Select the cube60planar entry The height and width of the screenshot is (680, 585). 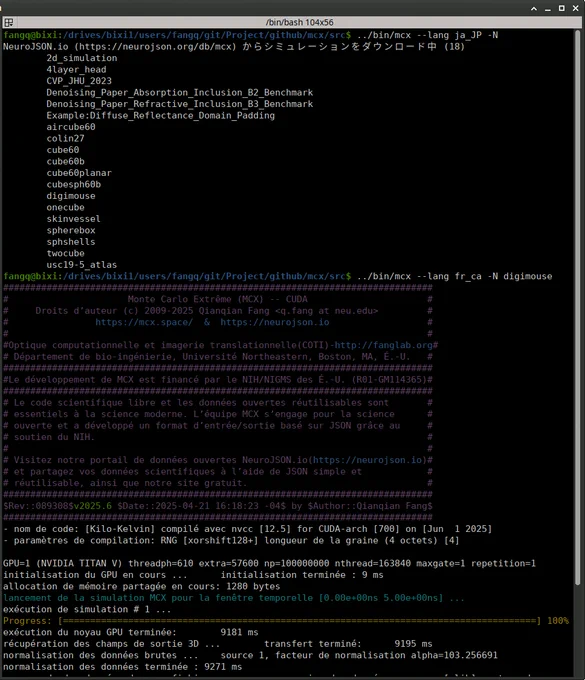(79, 173)
